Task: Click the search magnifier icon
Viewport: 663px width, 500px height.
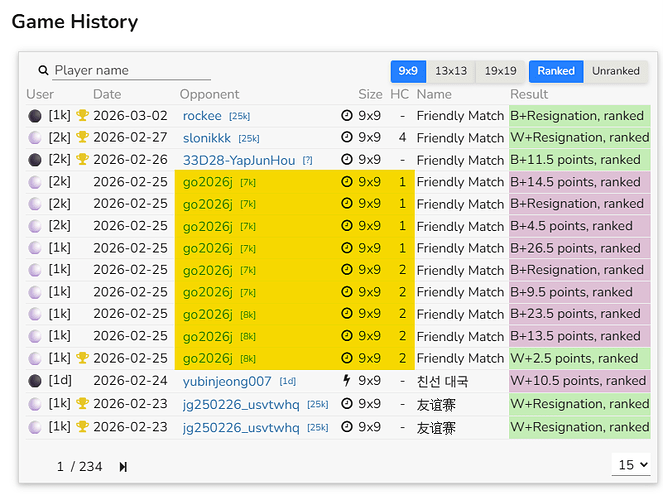Action: tap(44, 71)
